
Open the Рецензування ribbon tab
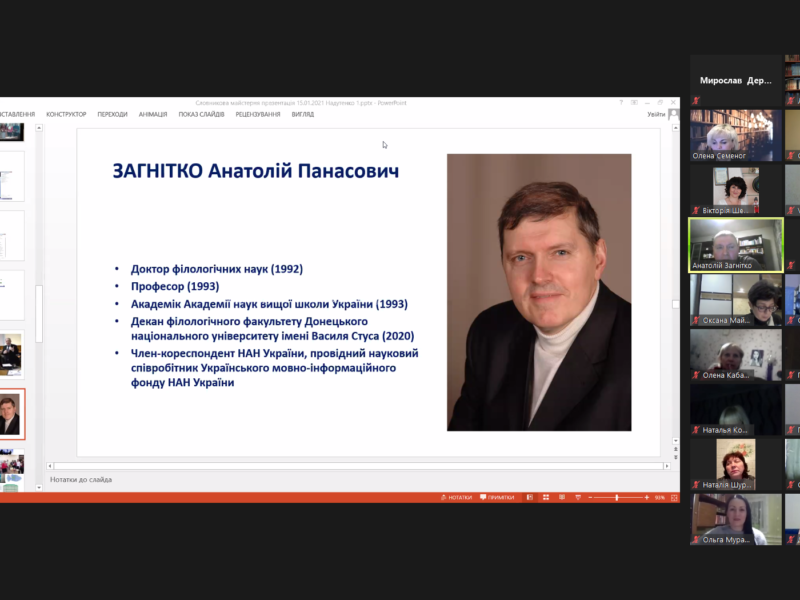[x=257, y=114]
